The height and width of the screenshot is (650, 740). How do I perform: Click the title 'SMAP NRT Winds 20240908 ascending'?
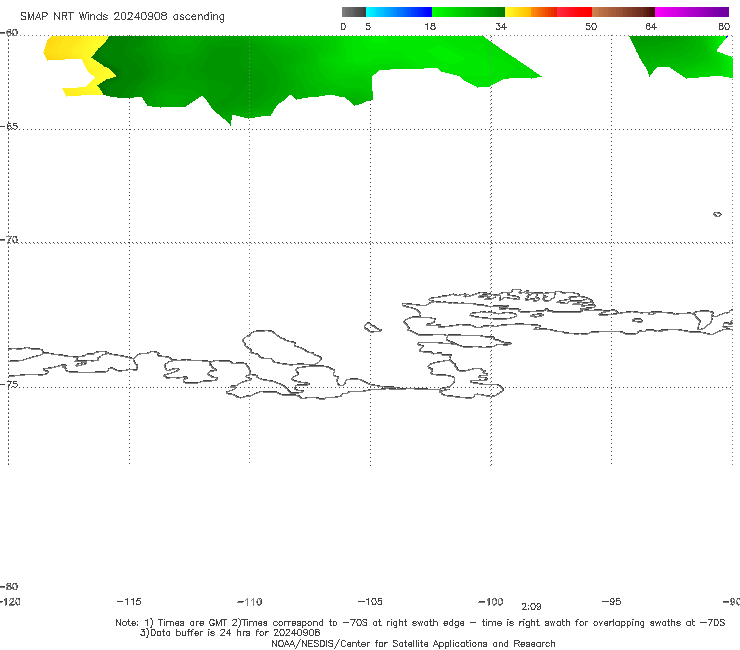(122, 17)
